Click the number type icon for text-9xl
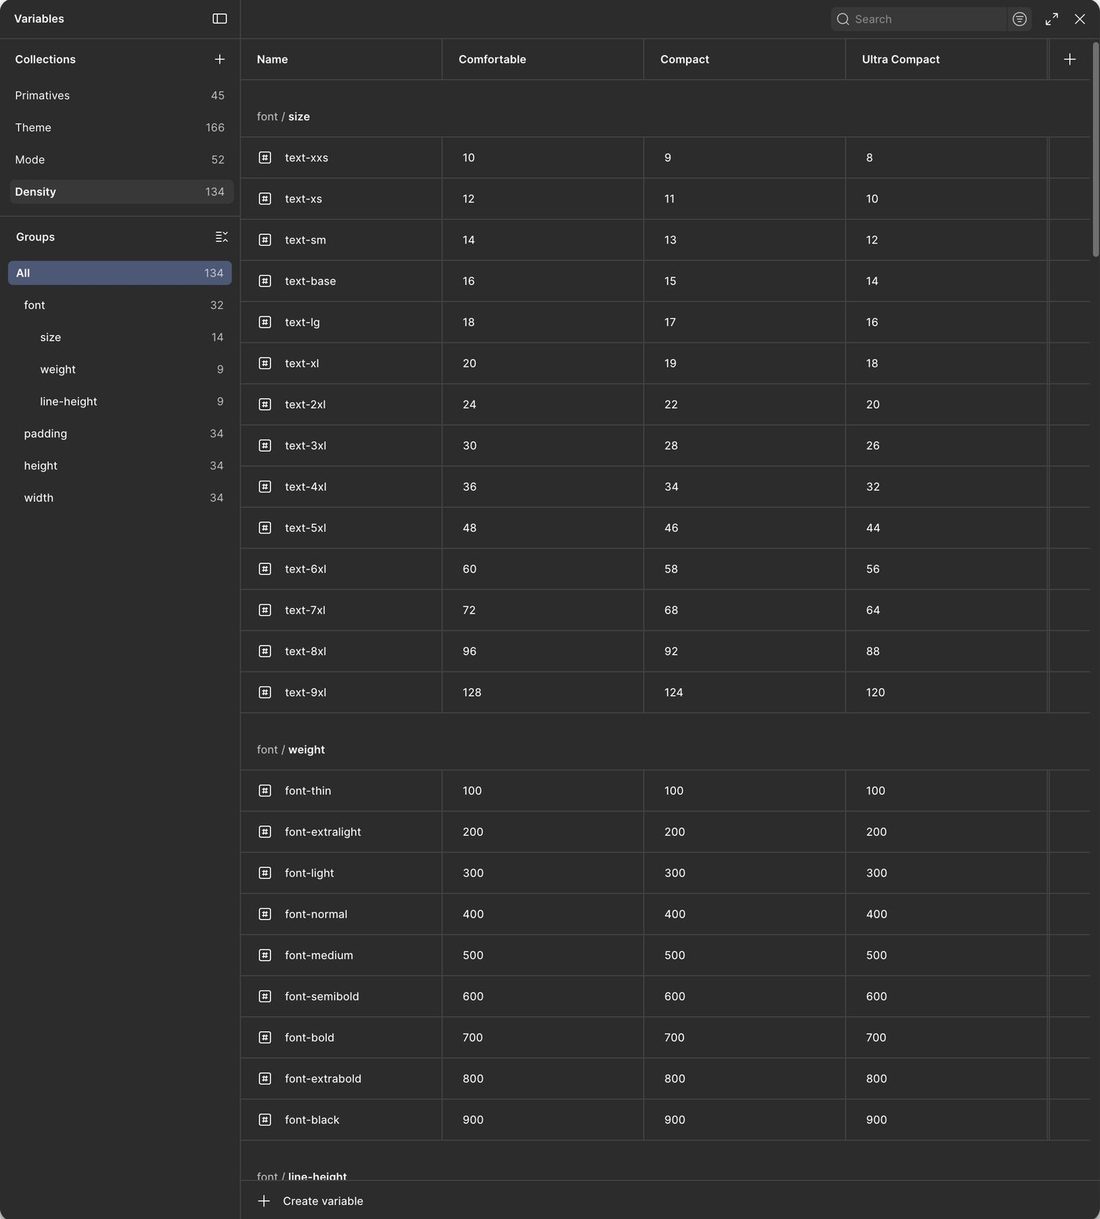The image size is (1100, 1219). coord(265,692)
